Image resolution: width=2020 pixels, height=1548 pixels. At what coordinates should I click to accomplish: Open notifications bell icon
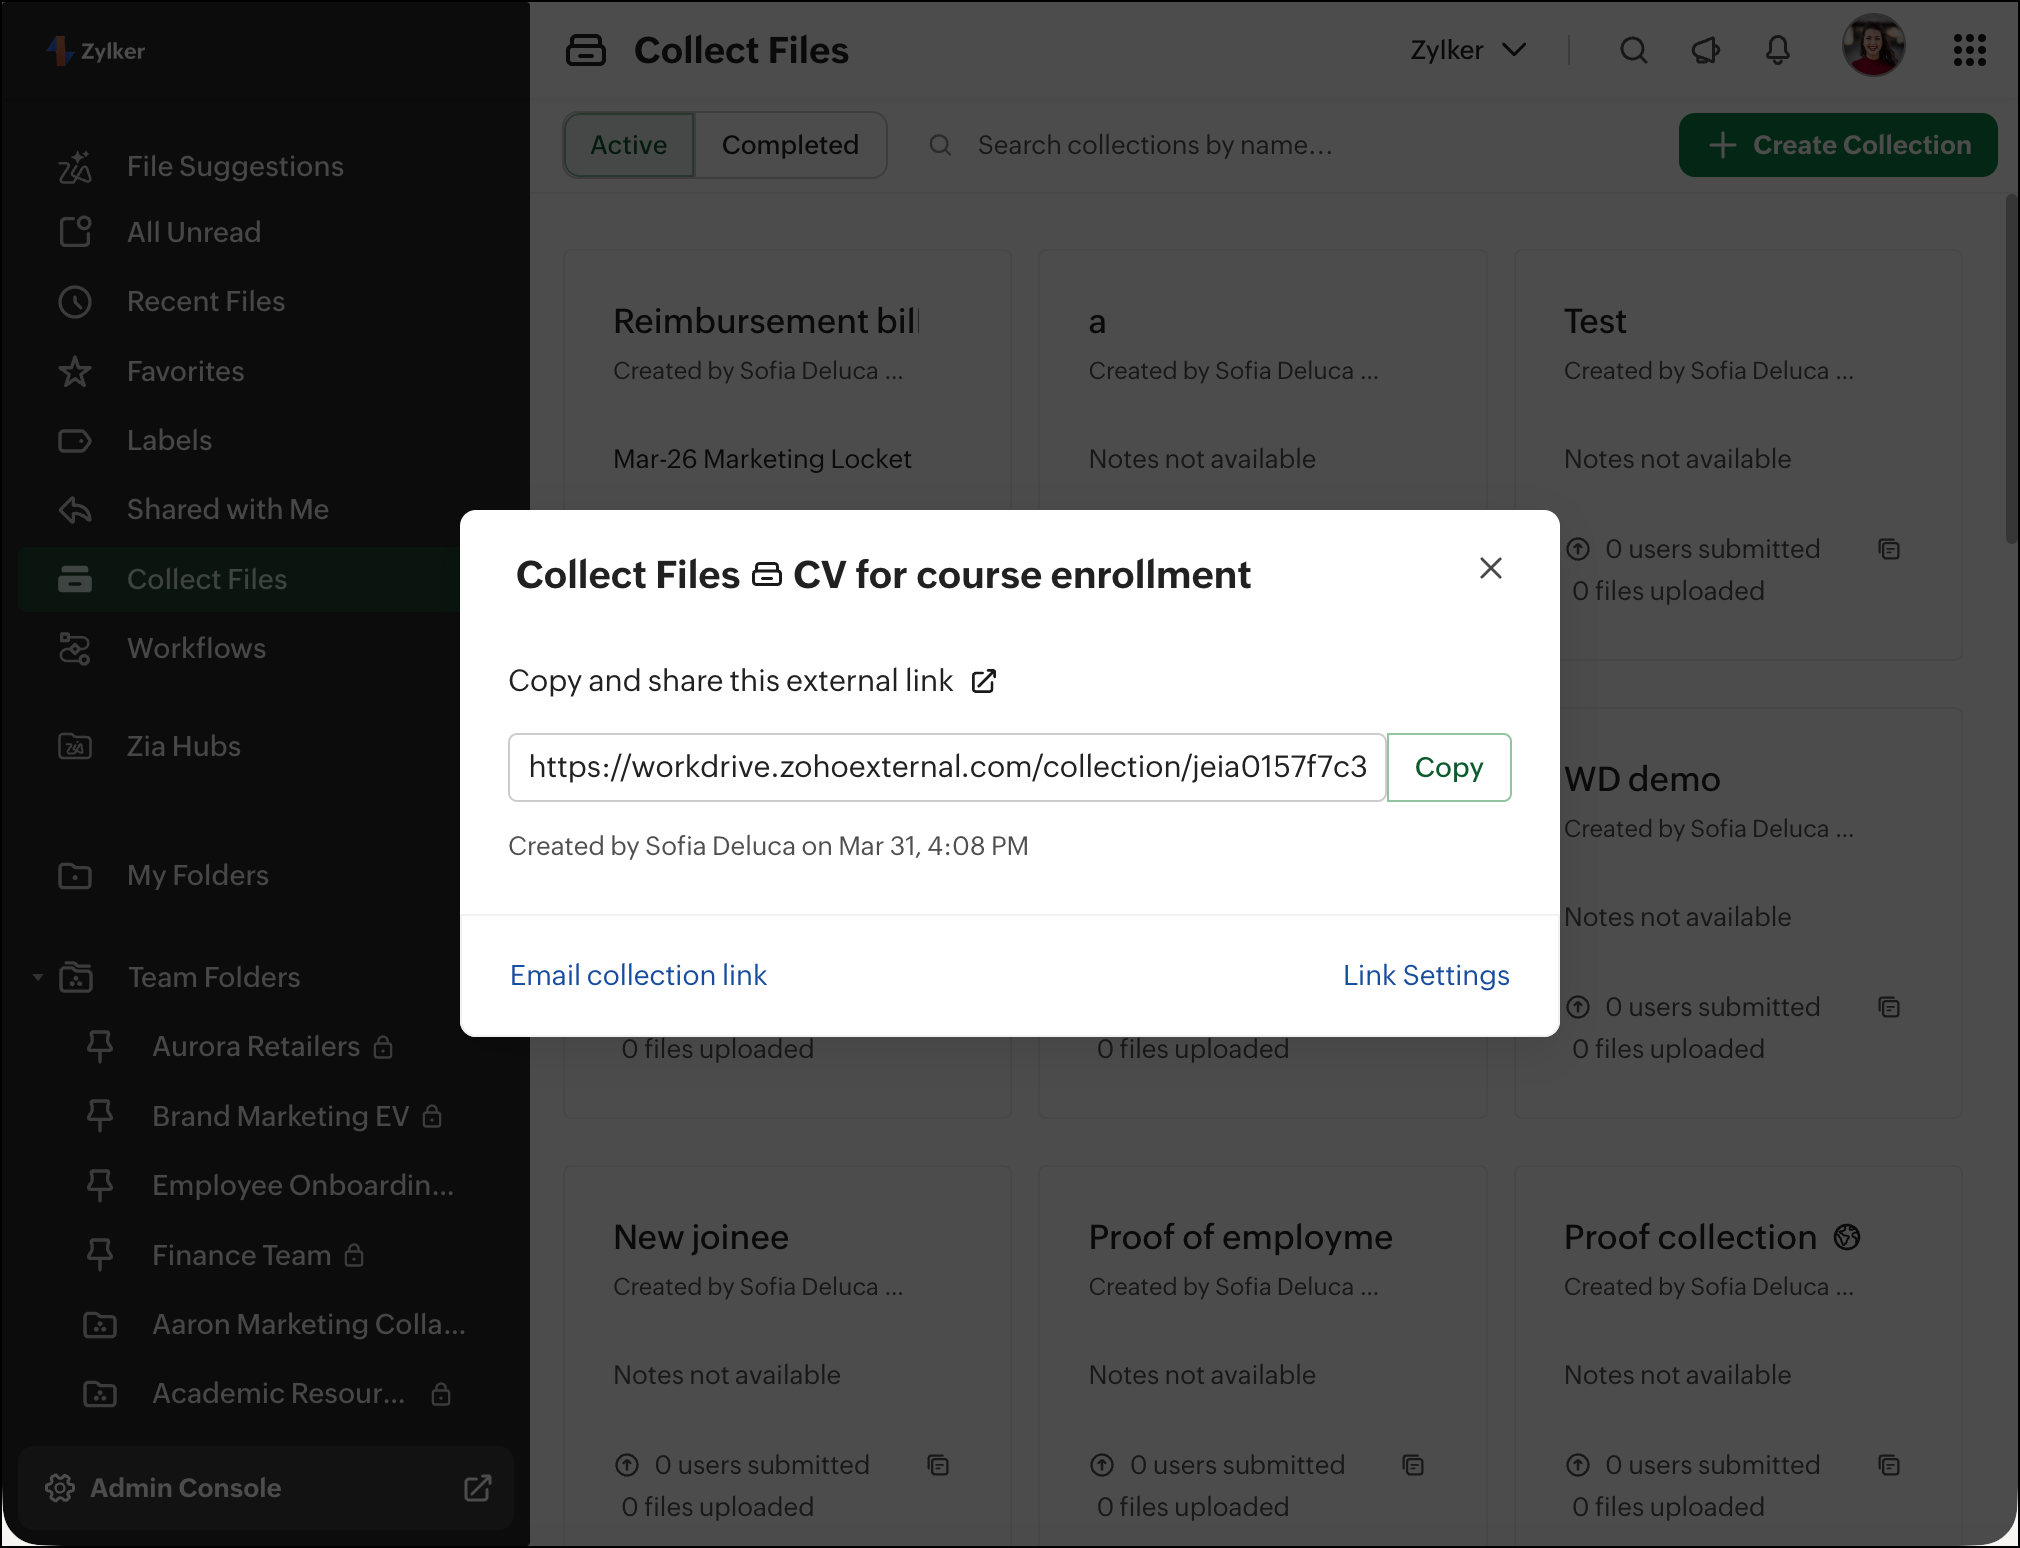pos(1777,50)
